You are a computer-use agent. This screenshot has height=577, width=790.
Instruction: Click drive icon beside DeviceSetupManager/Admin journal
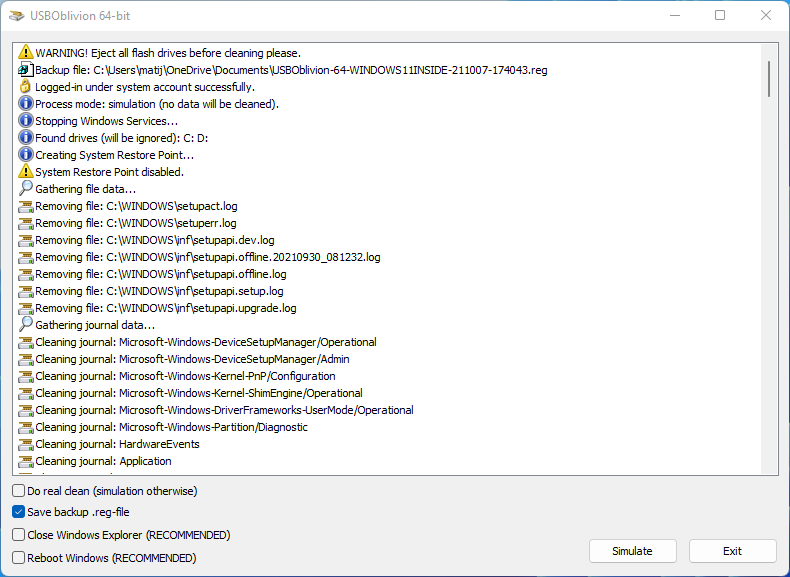26,359
